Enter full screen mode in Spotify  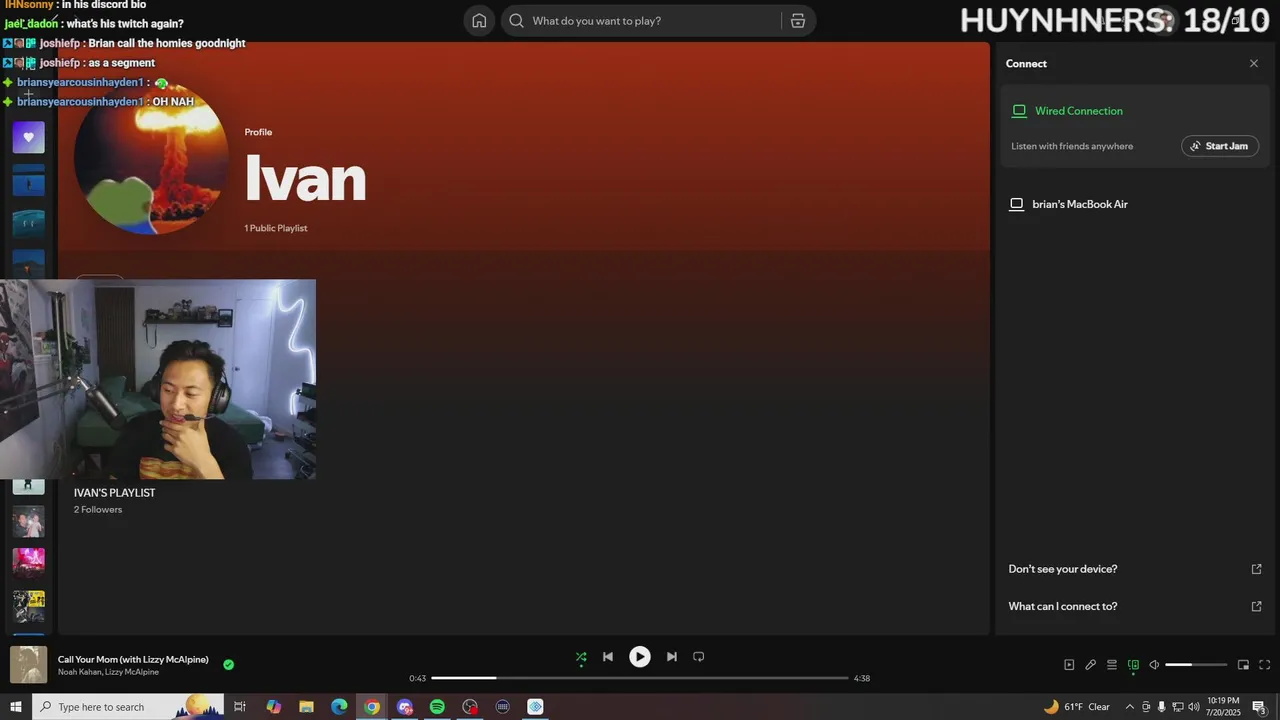(1265, 665)
